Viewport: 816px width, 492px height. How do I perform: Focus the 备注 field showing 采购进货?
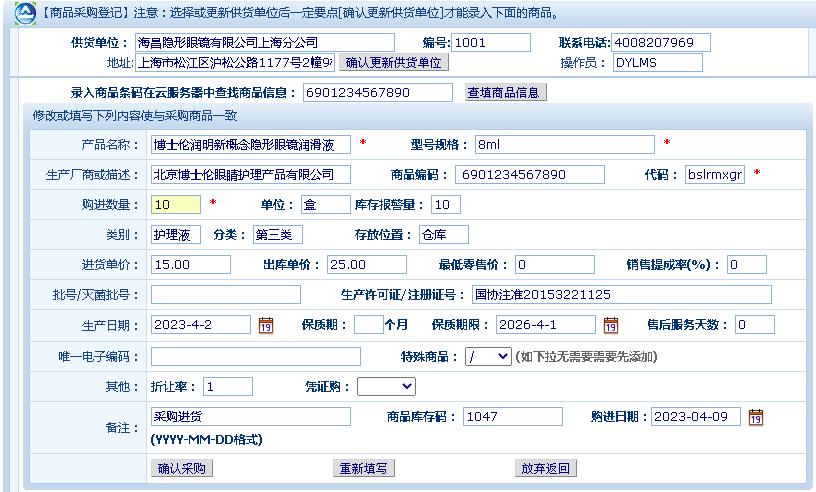(x=251, y=417)
